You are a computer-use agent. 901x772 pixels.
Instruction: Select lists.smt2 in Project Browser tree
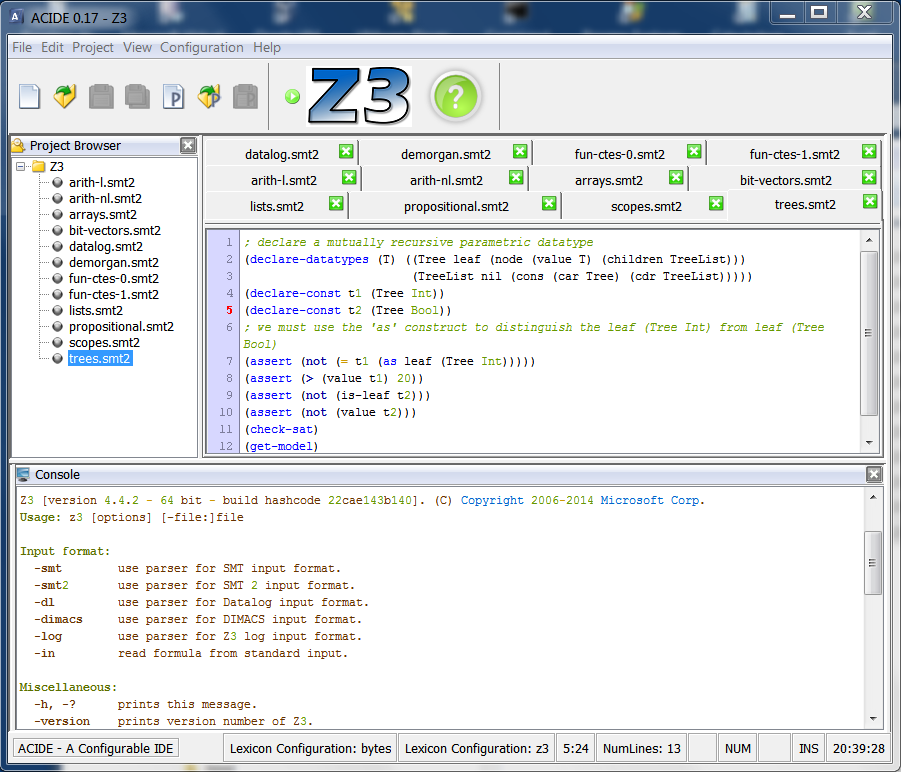(x=96, y=311)
